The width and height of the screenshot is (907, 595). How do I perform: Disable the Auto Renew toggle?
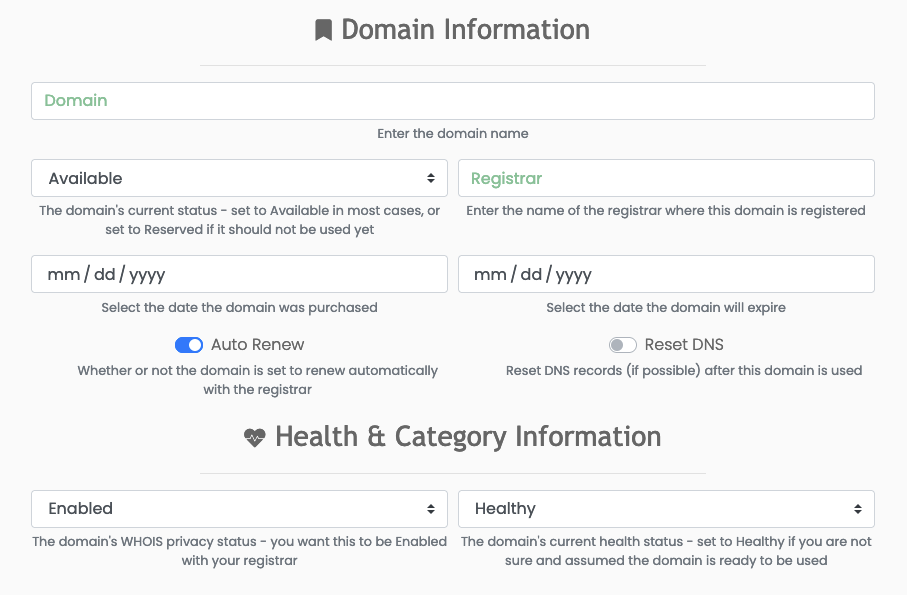click(189, 345)
